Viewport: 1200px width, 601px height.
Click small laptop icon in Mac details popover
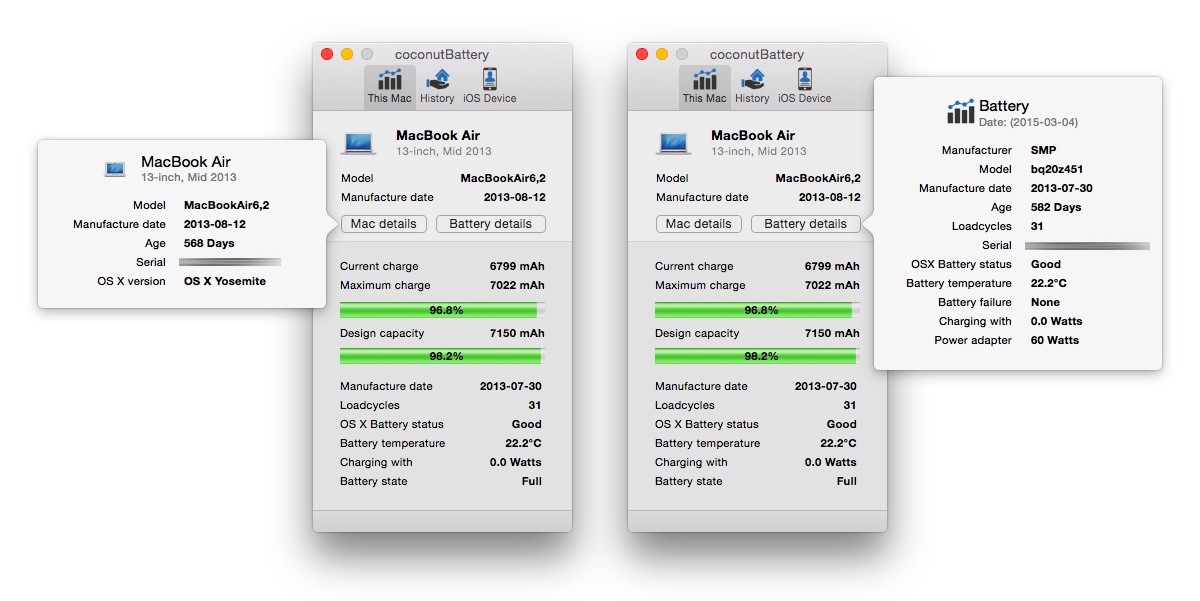point(116,169)
